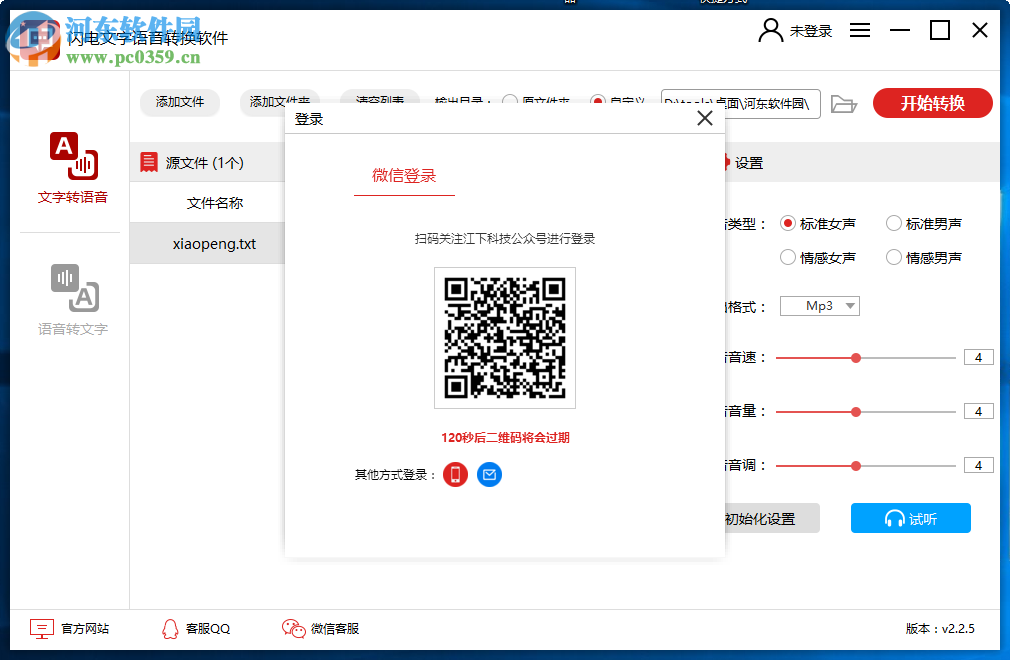Click the 试听 preview button
This screenshot has height=660, width=1010.
click(910, 518)
